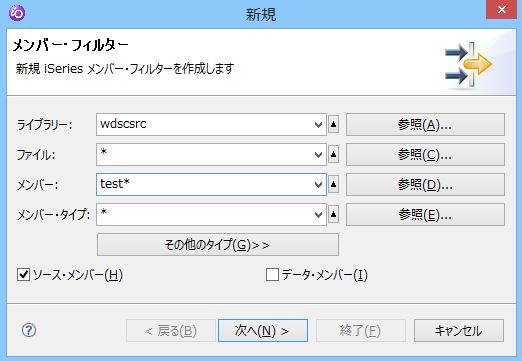
Task: Expand その他のタイプ(G)>> section
Action: coord(218,245)
